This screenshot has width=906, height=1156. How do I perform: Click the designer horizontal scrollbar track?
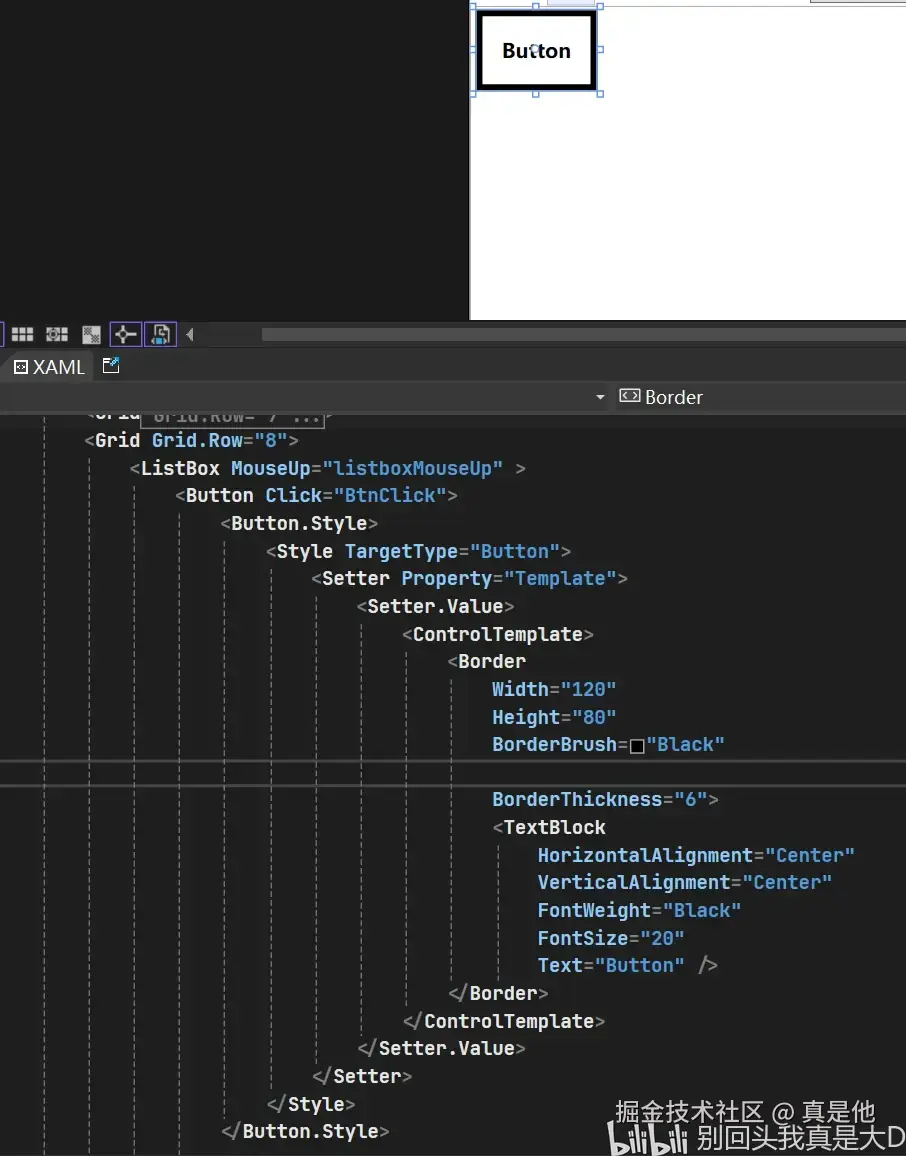pos(583,335)
